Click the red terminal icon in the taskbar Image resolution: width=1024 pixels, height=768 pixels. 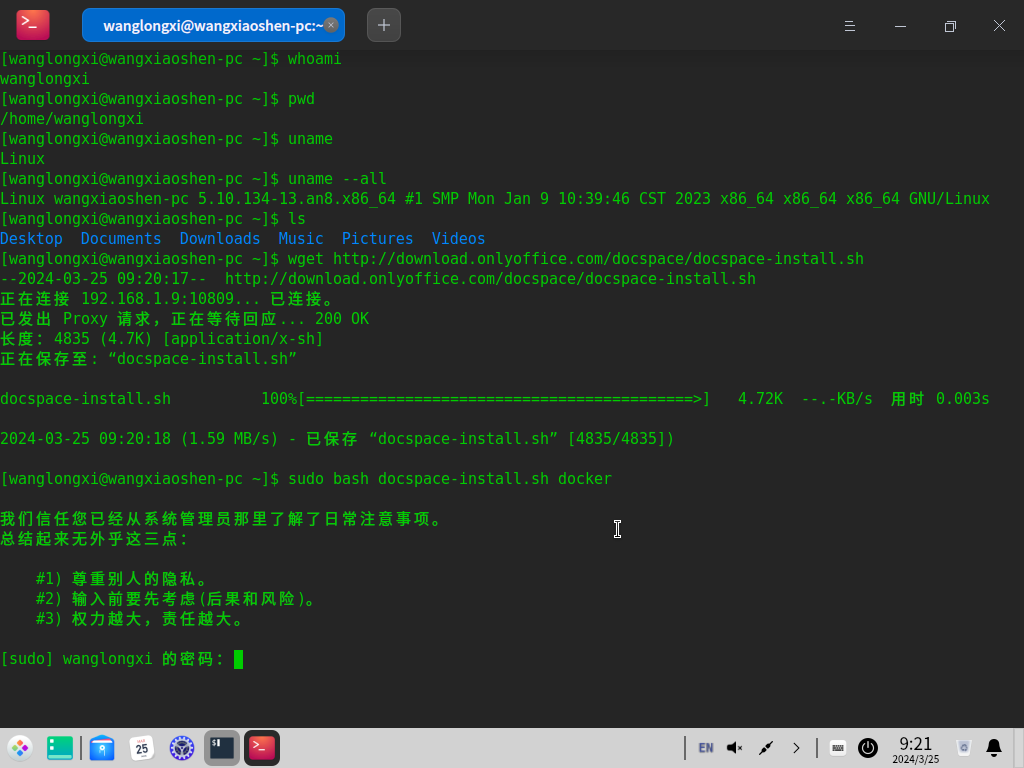pyautogui.click(x=262, y=747)
